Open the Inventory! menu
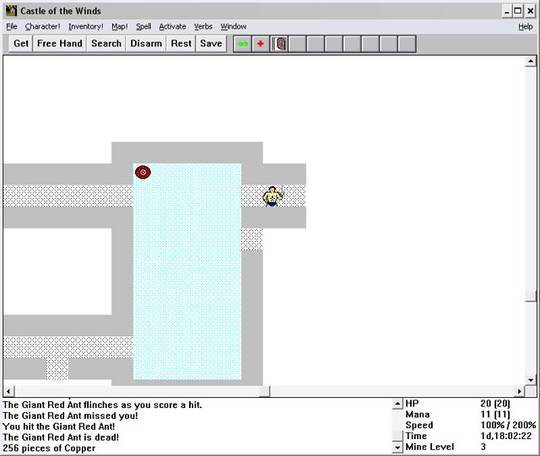 coord(86,27)
